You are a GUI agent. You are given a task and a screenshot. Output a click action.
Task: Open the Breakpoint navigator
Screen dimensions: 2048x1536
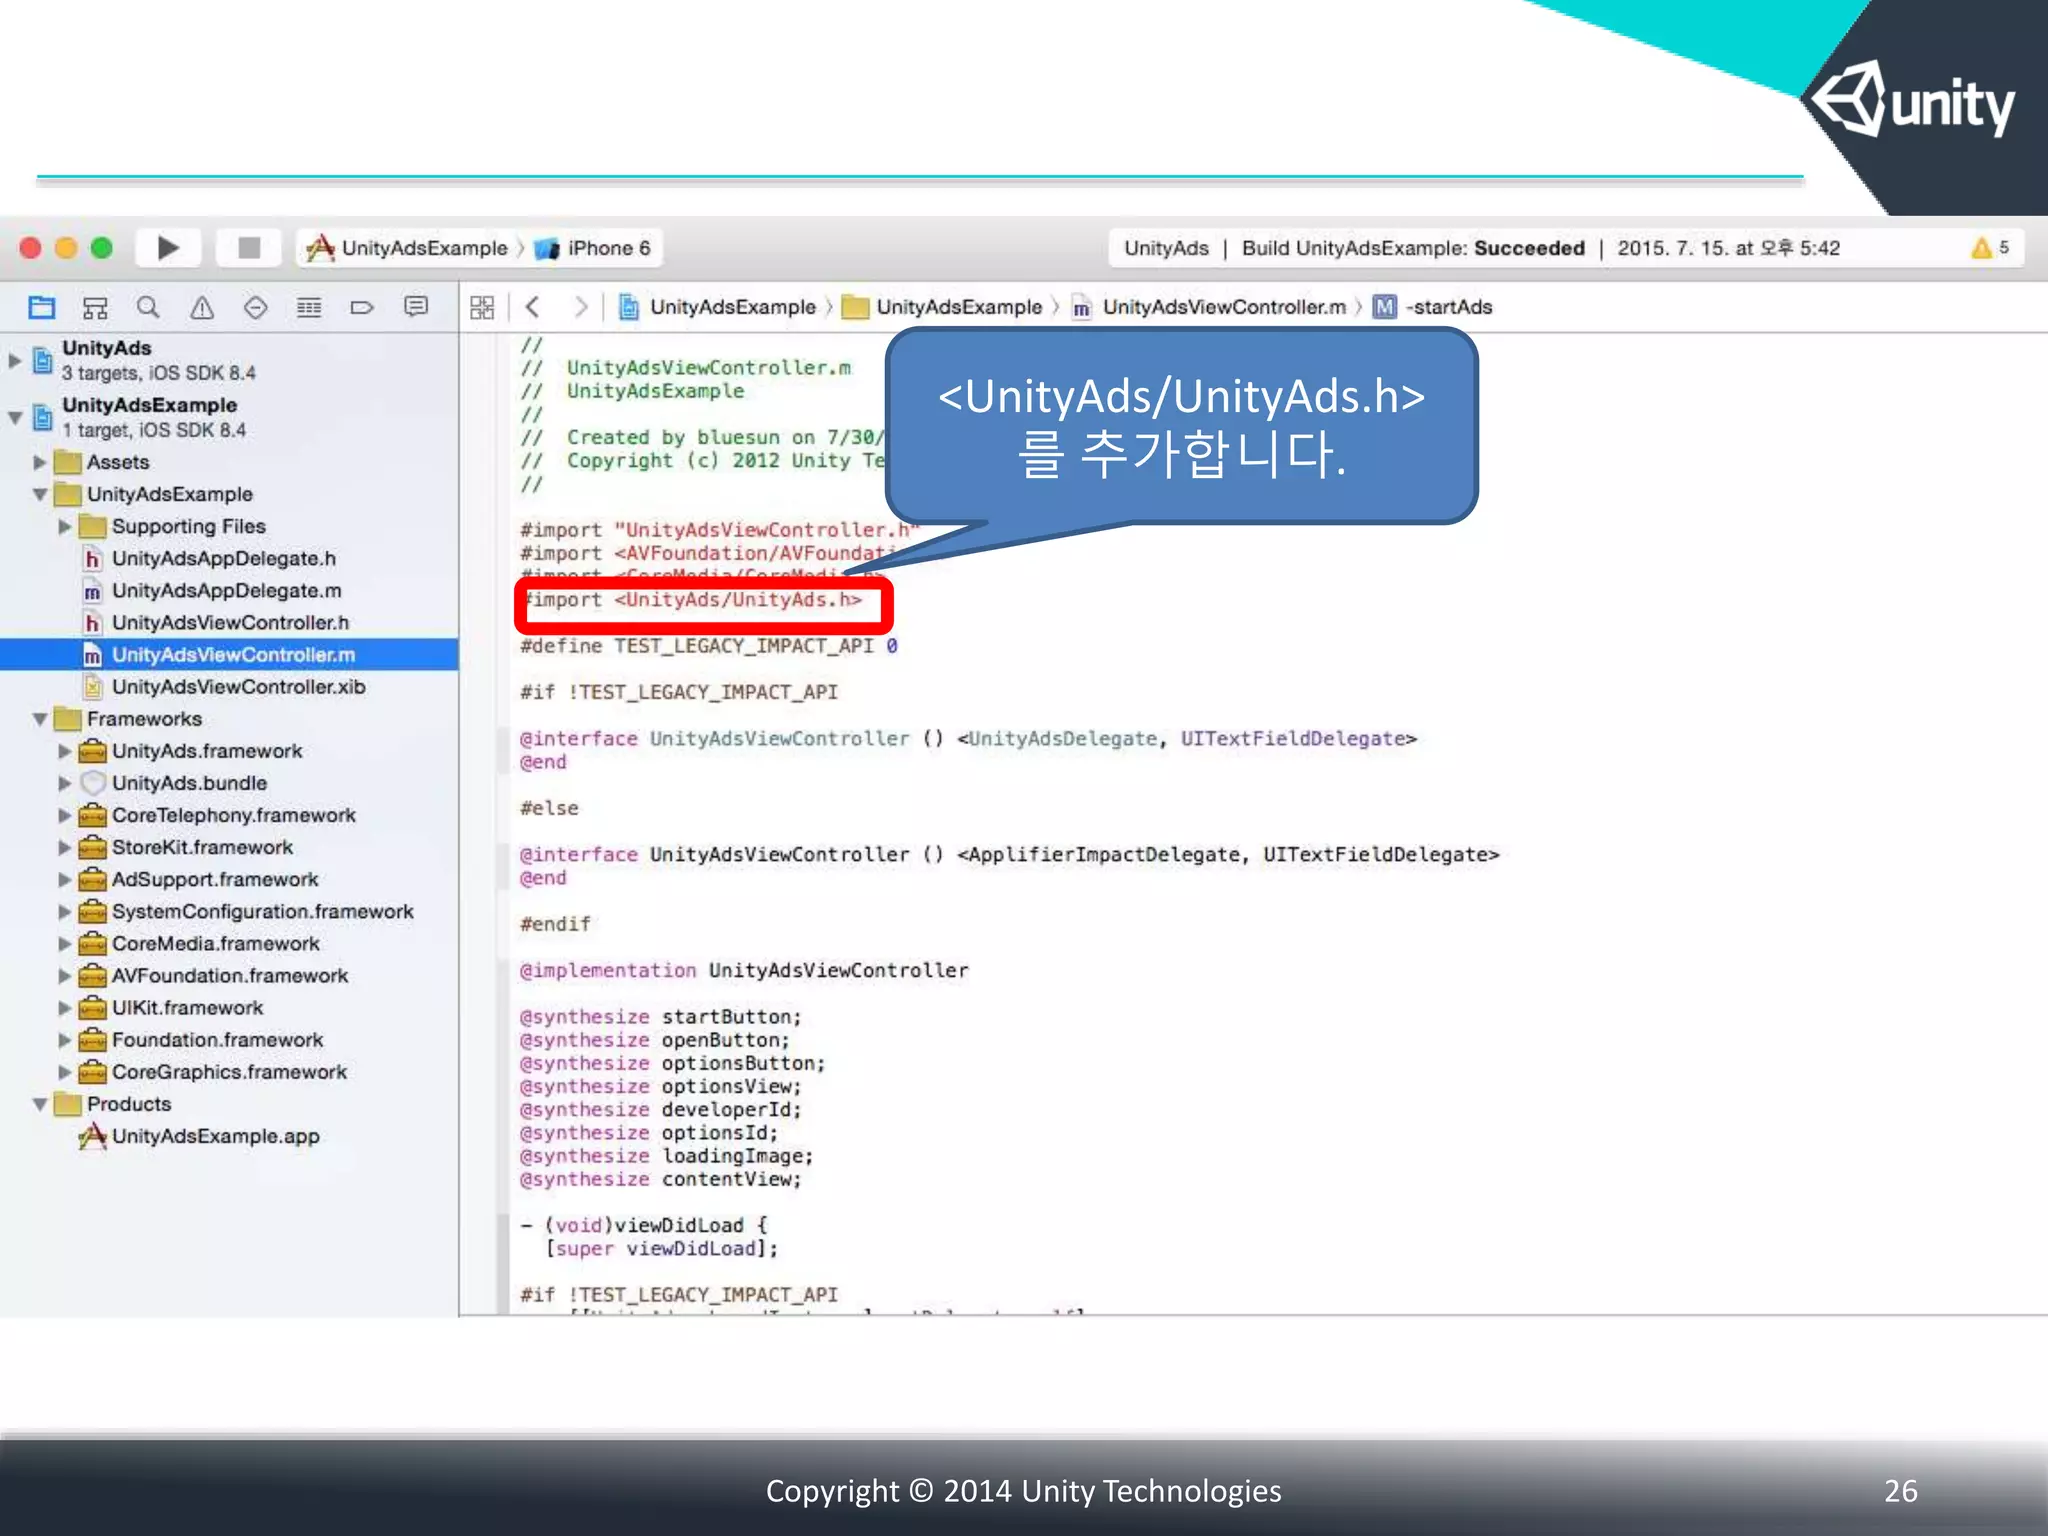(x=362, y=307)
